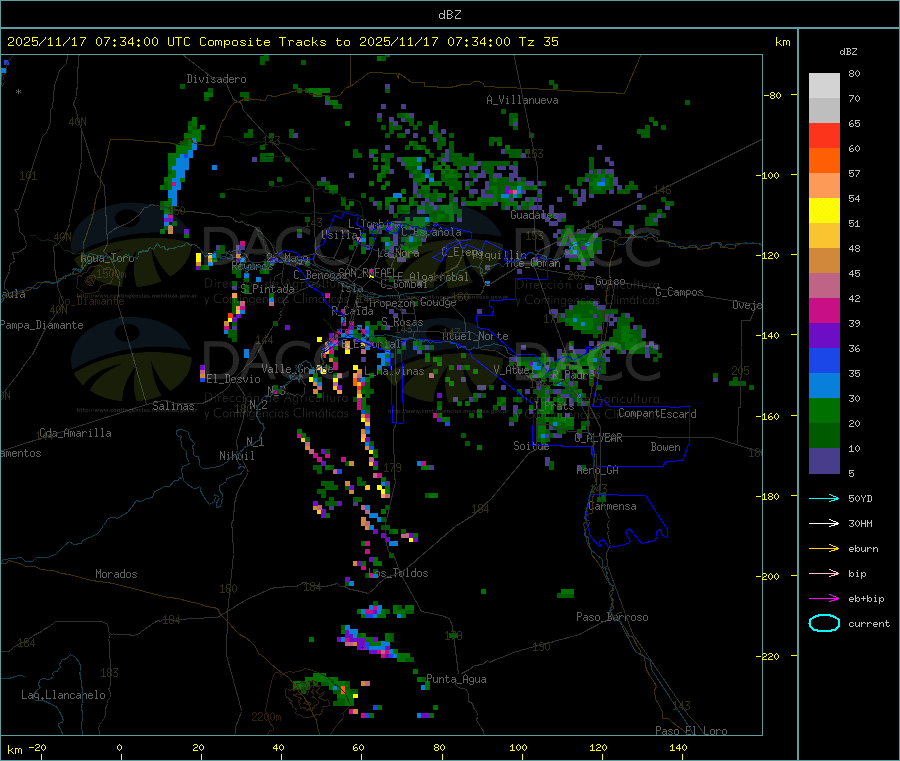Screen dimensions: 900x761
Task: Click the -80 tick on vertical km axis
Action: click(x=773, y=95)
